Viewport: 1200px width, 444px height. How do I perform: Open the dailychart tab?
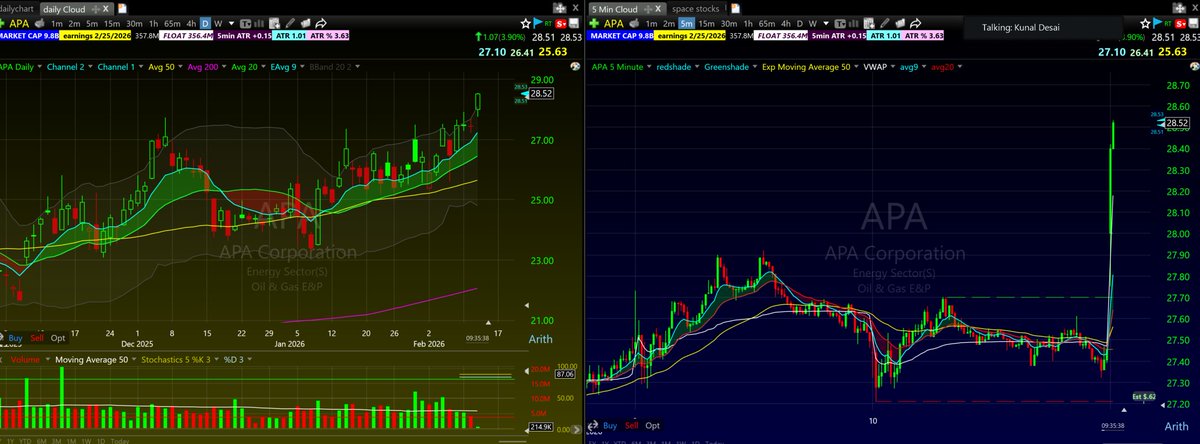(17, 9)
